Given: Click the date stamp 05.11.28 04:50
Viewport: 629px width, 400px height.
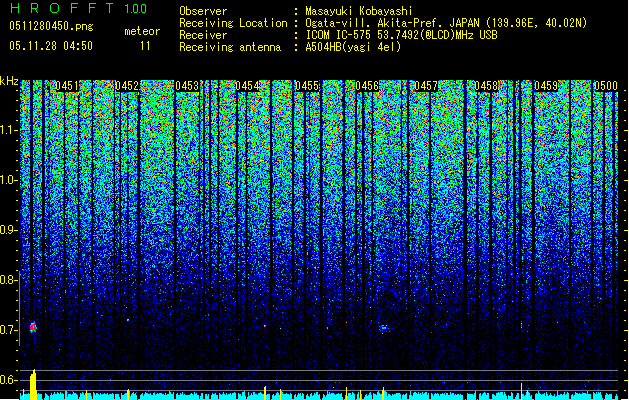Looking at the screenshot, I should click(x=51, y=46).
